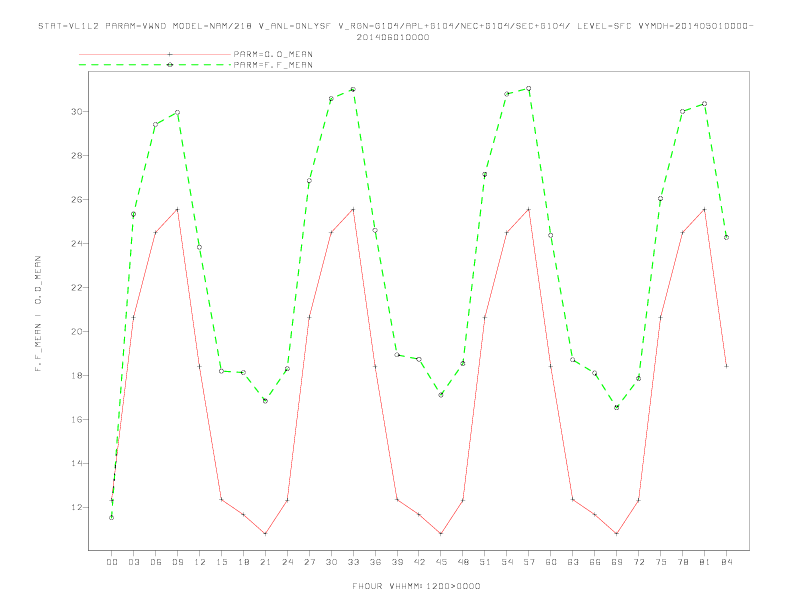This screenshot has width=792, height=612.
Task: Click the green F.F_MEAN circle marker at hour 09
Action: 177,113
